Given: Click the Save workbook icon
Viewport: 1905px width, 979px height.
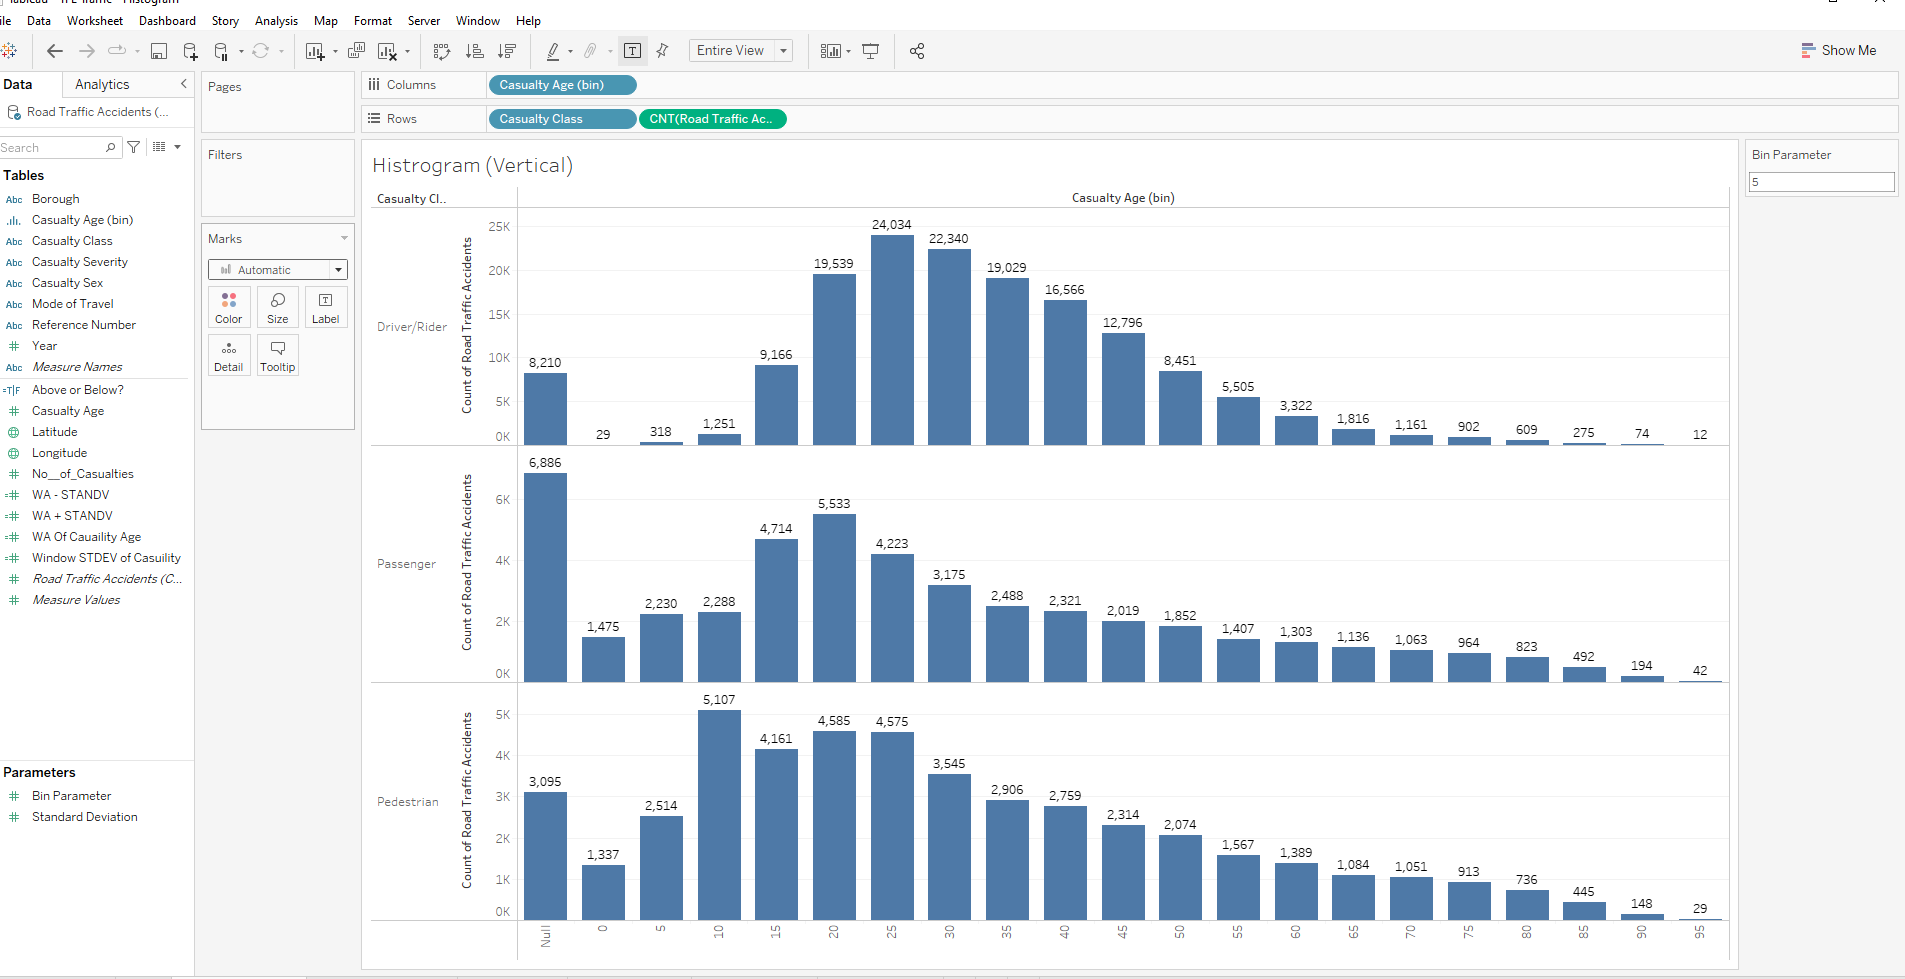Looking at the screenshot, I should [x=159, y=51].
